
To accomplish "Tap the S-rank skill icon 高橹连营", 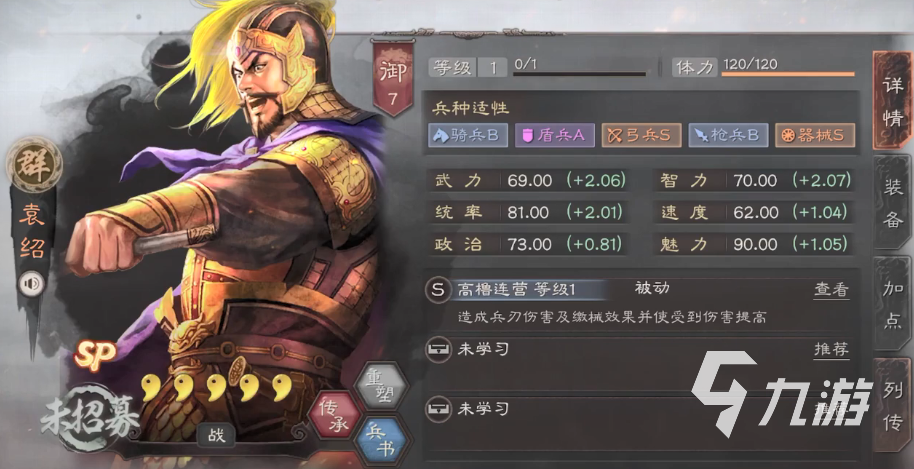I will tap(438, 290).
